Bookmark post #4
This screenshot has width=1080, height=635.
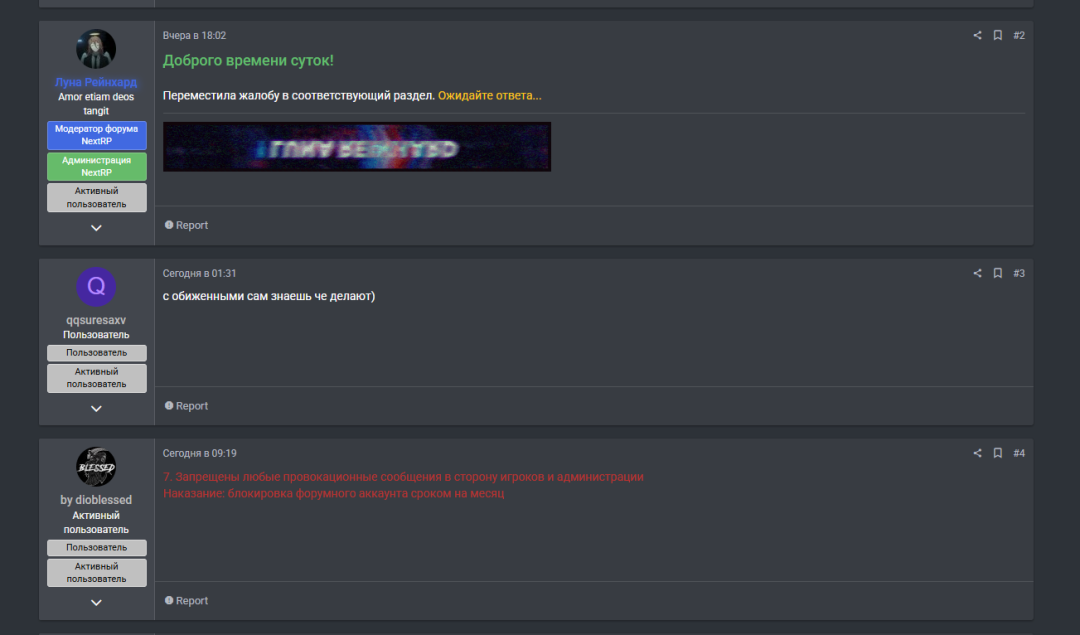(x=997, y=453)
